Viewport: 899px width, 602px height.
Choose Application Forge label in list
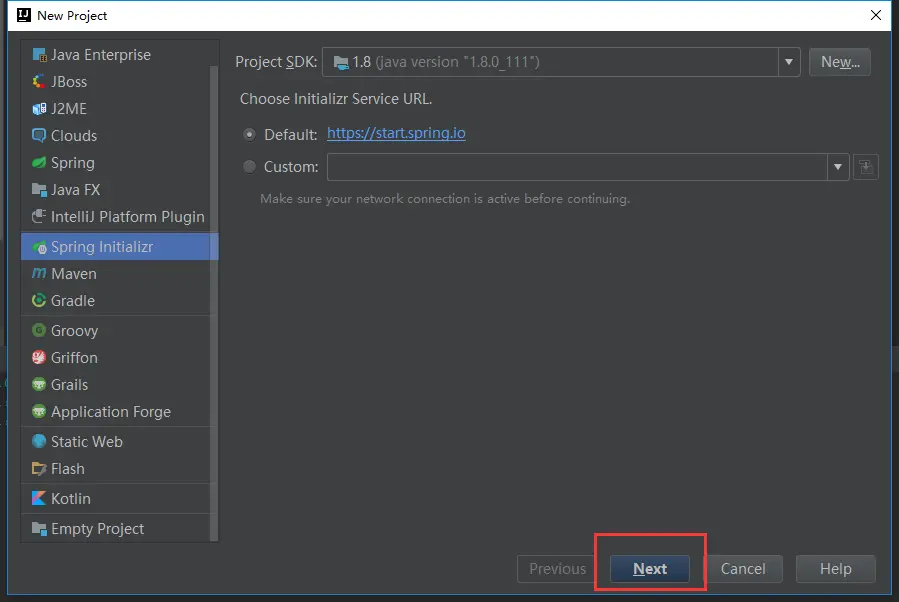click(111, 412)
